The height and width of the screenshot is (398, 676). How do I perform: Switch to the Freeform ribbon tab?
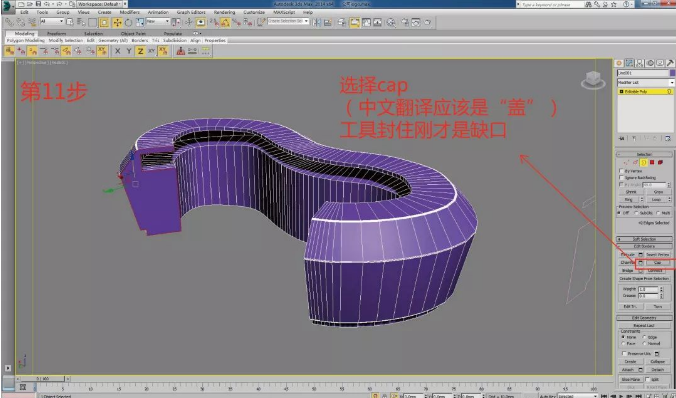click(x=56, y=33)
